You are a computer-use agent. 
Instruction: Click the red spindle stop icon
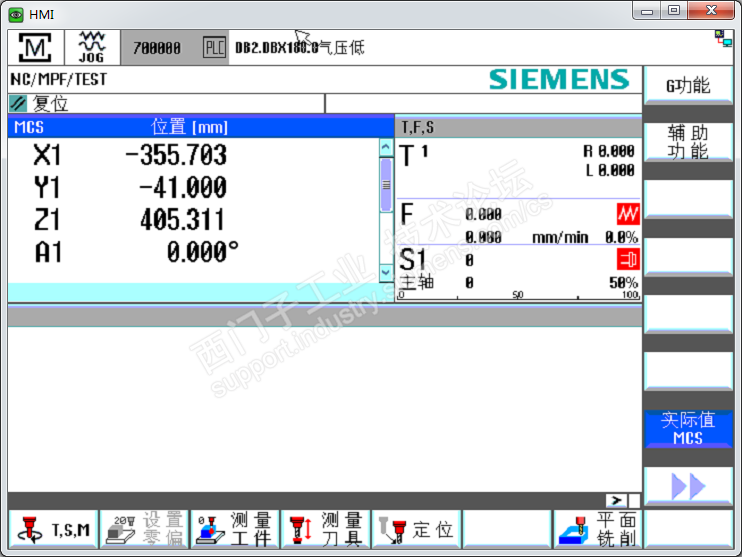tap(628, 259)
